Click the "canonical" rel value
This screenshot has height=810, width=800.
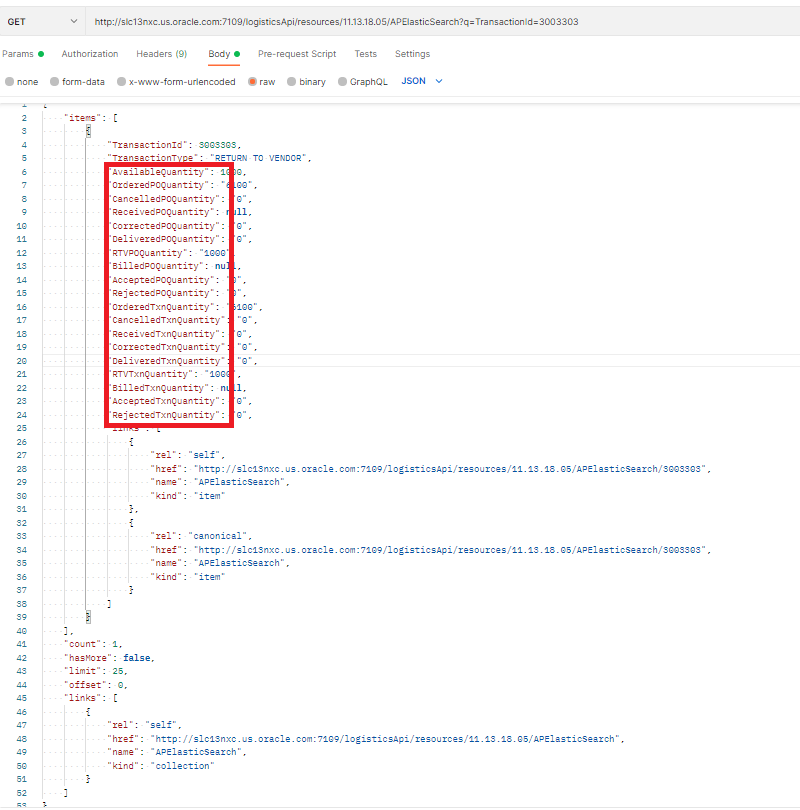pyautogui.click(x=217, y=536)
